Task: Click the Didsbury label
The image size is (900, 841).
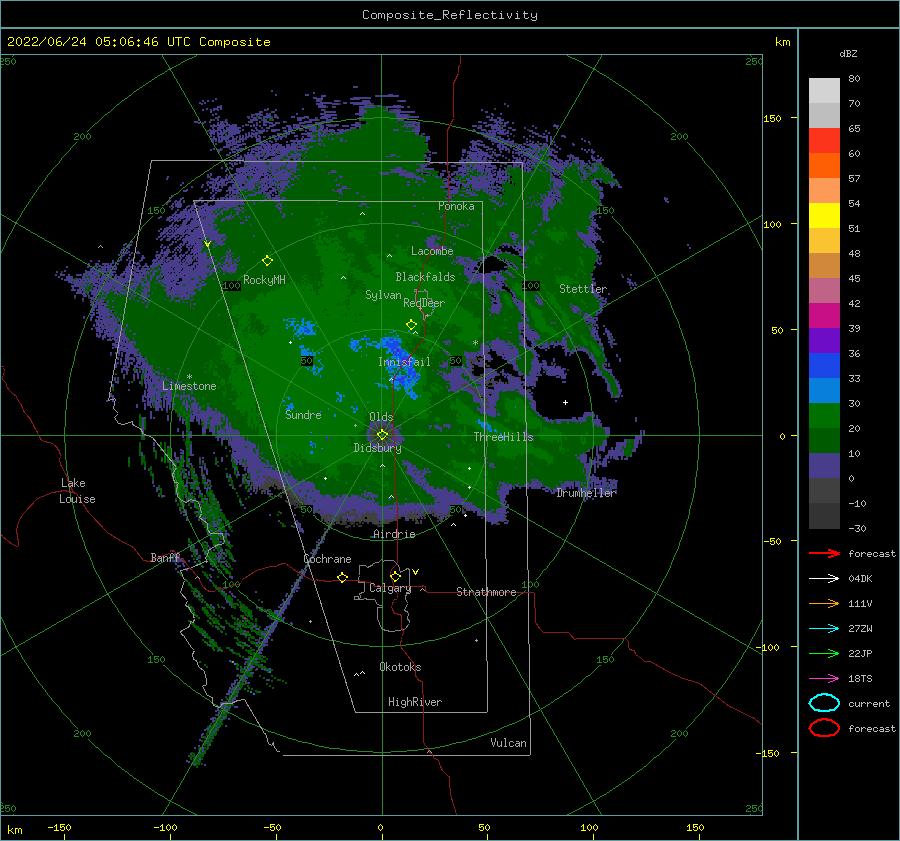Action: click(x=377, y=448)
